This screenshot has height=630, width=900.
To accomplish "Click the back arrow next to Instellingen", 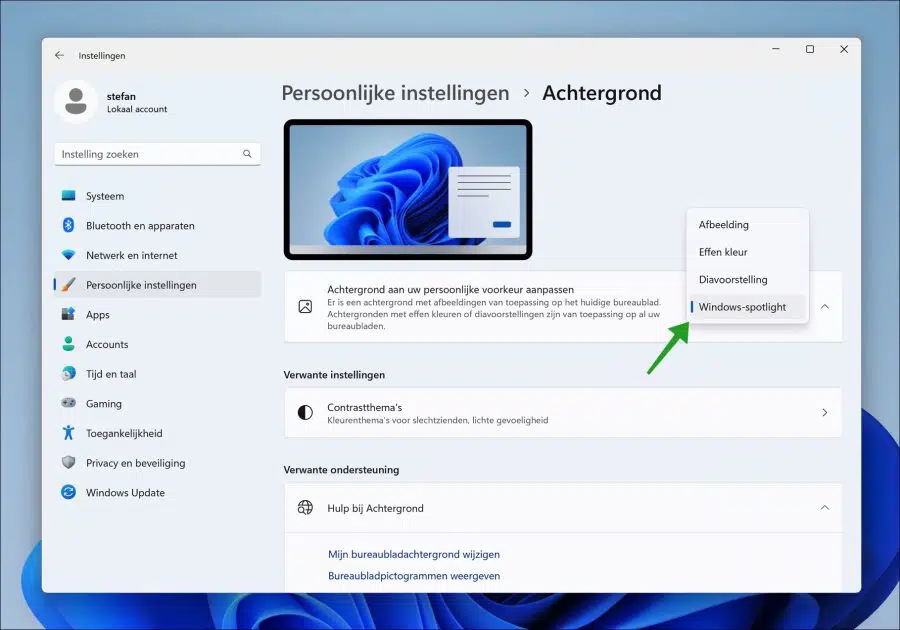I will (59, 55).
